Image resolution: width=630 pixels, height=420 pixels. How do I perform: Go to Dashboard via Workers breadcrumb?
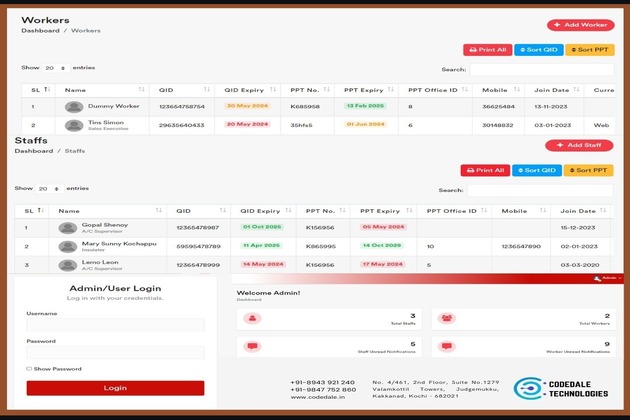click(40, 31)
